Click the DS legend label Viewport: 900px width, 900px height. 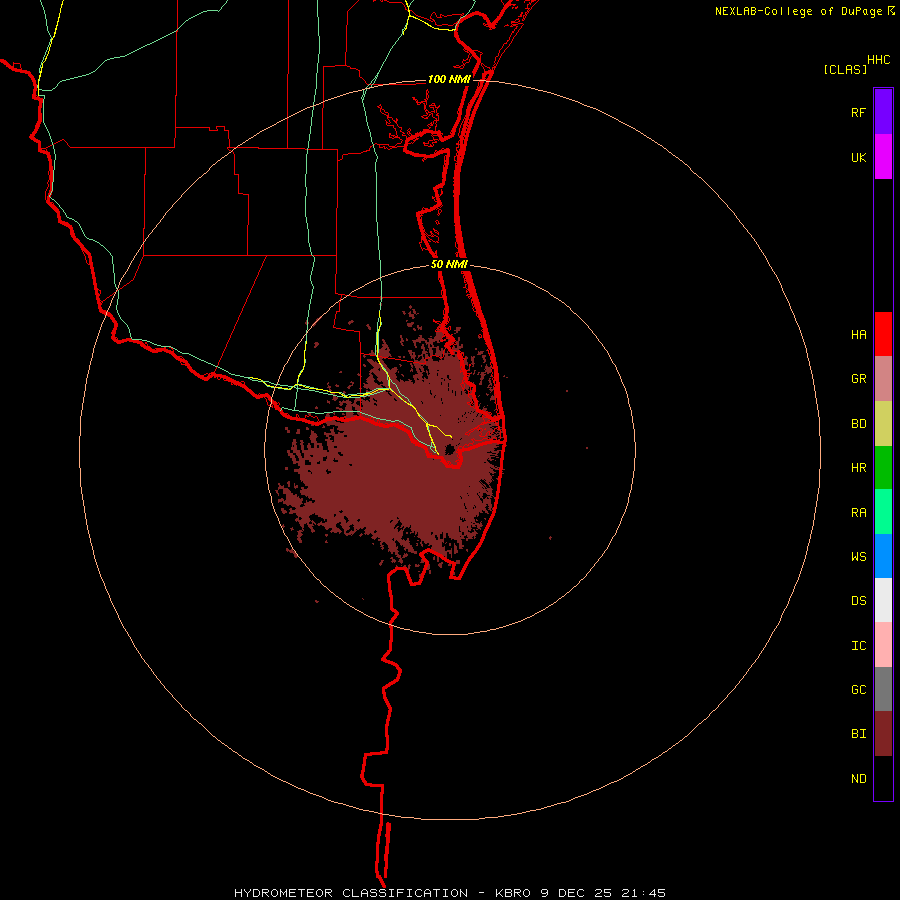click(858, 601)
